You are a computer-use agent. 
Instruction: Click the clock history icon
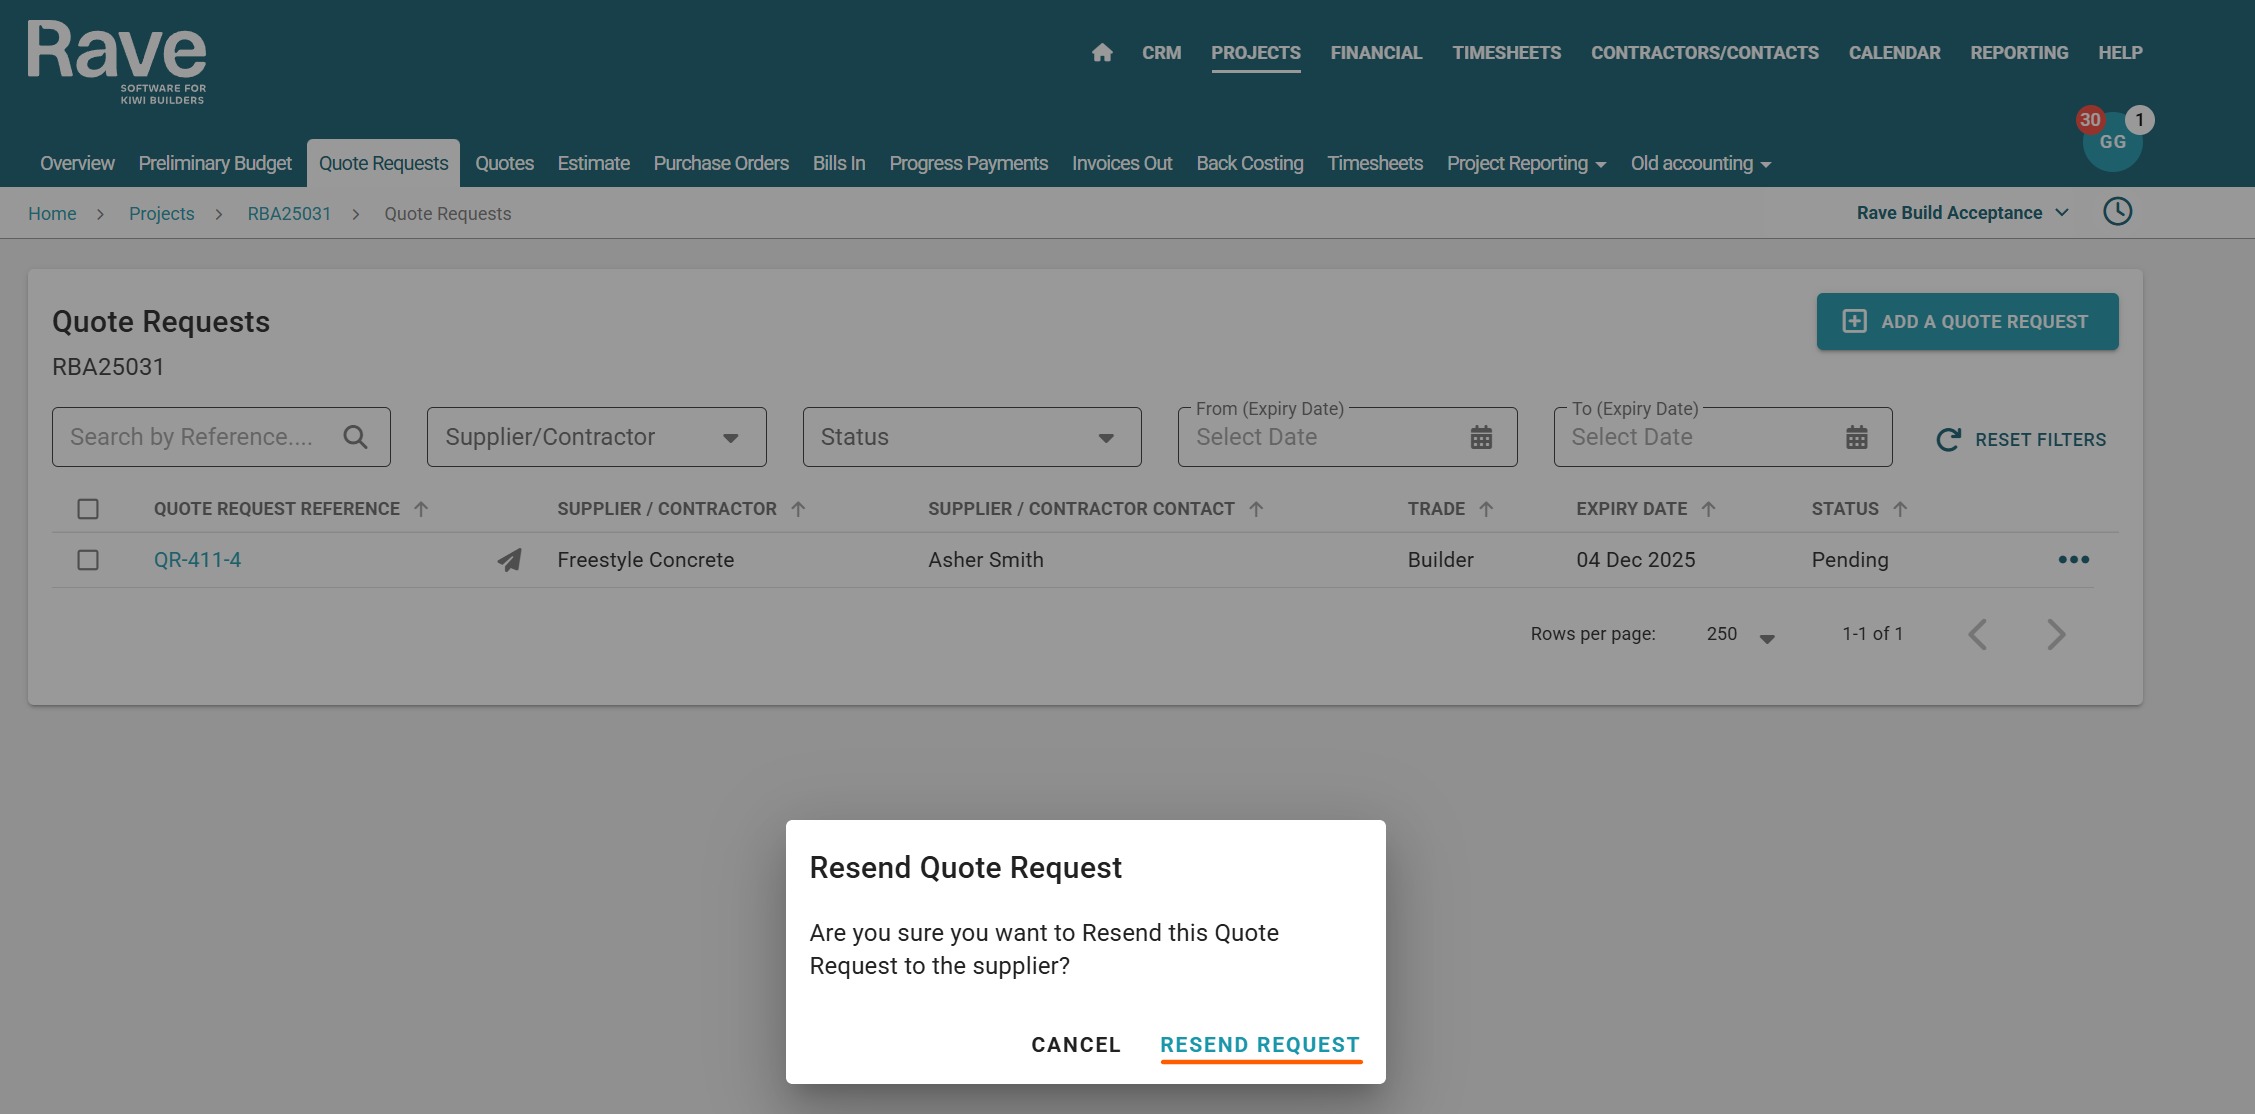(x=2117, y=212)
